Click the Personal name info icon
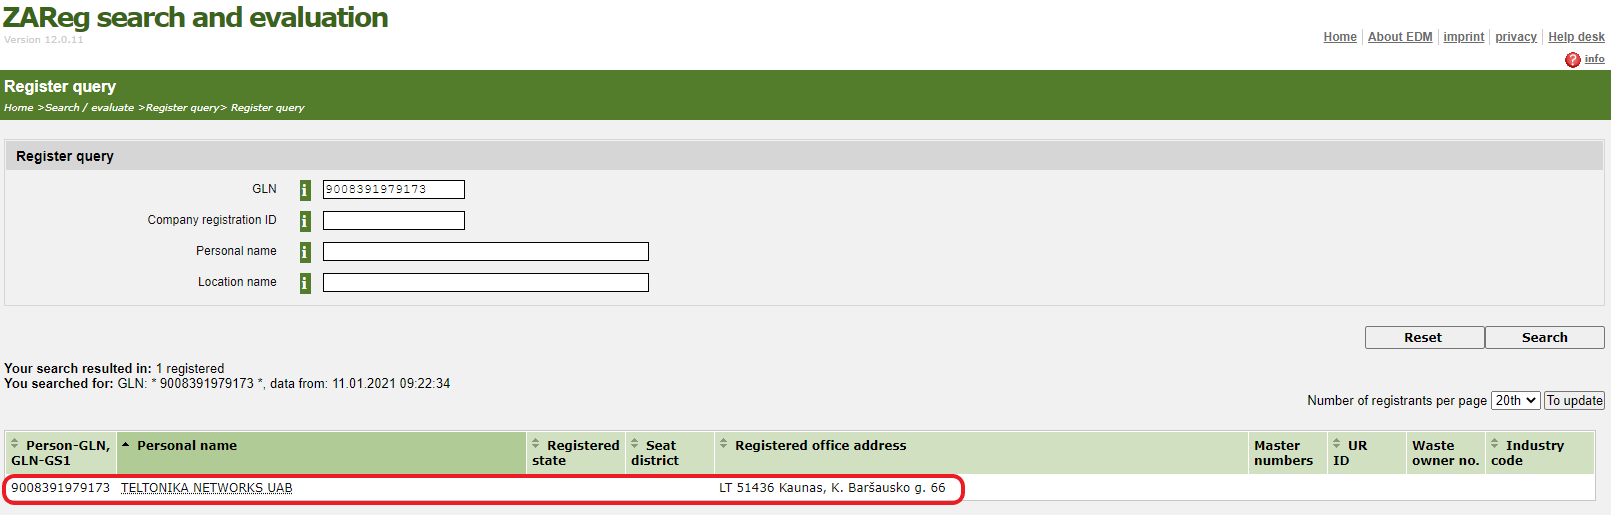 pos(305,252)
